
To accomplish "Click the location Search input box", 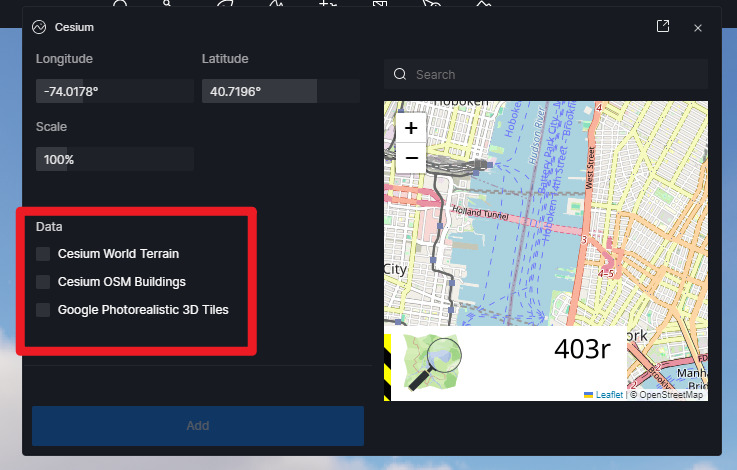I will pos(555,74).
